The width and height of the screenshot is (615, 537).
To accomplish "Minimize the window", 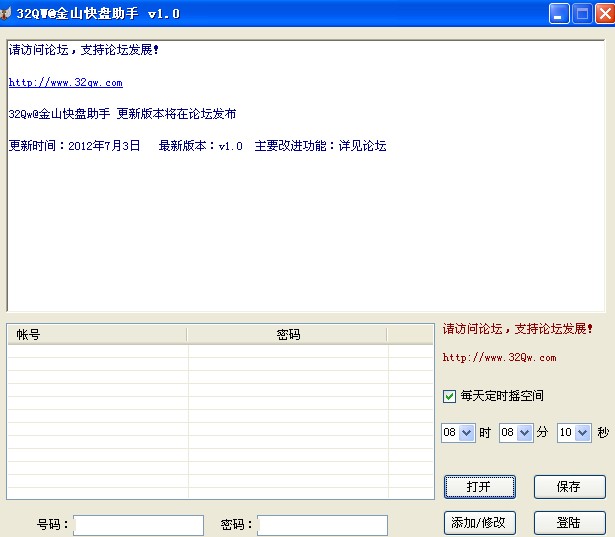I will tap(559, 14).
